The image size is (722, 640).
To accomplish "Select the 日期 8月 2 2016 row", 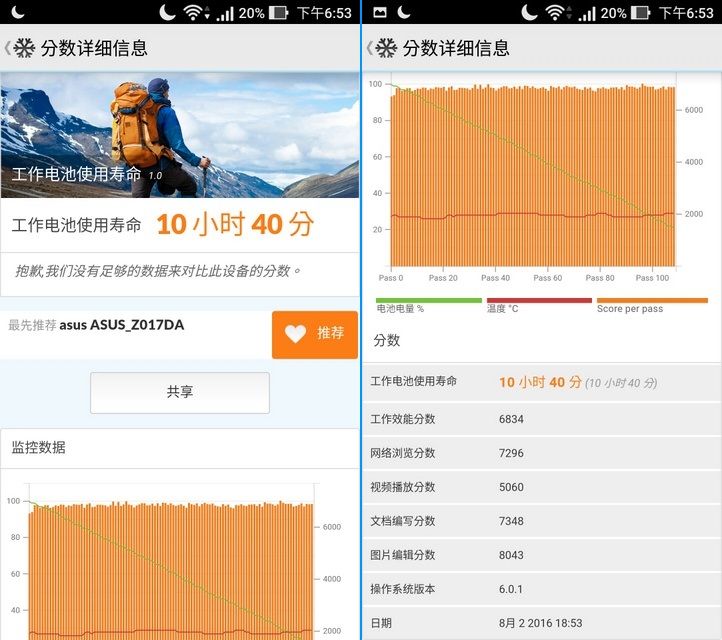I will [x=542, y=623].
